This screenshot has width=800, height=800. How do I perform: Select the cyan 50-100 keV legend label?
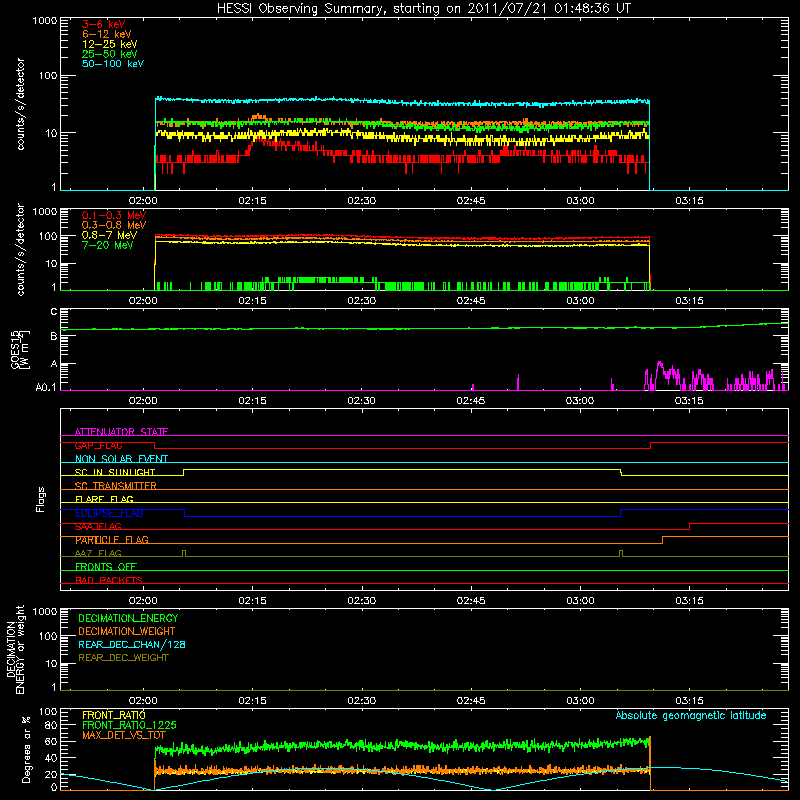coord(113,64)
